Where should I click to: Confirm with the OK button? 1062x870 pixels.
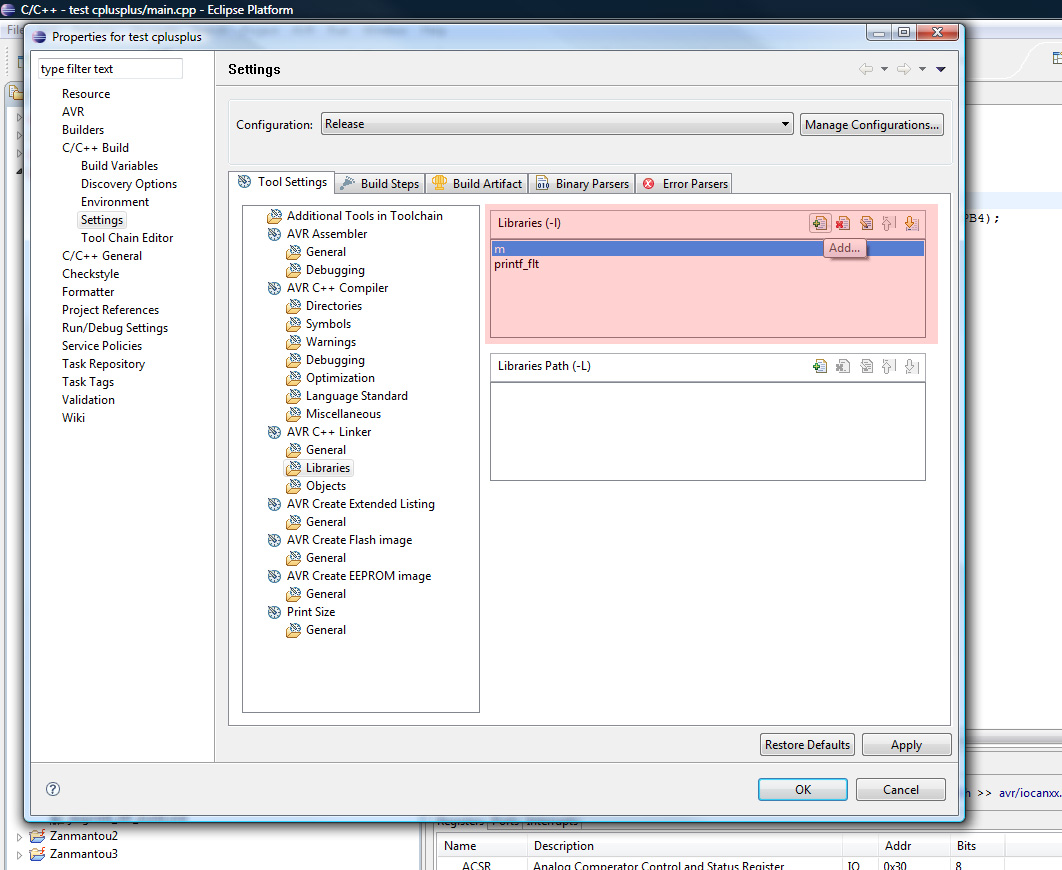coord(803,789)
